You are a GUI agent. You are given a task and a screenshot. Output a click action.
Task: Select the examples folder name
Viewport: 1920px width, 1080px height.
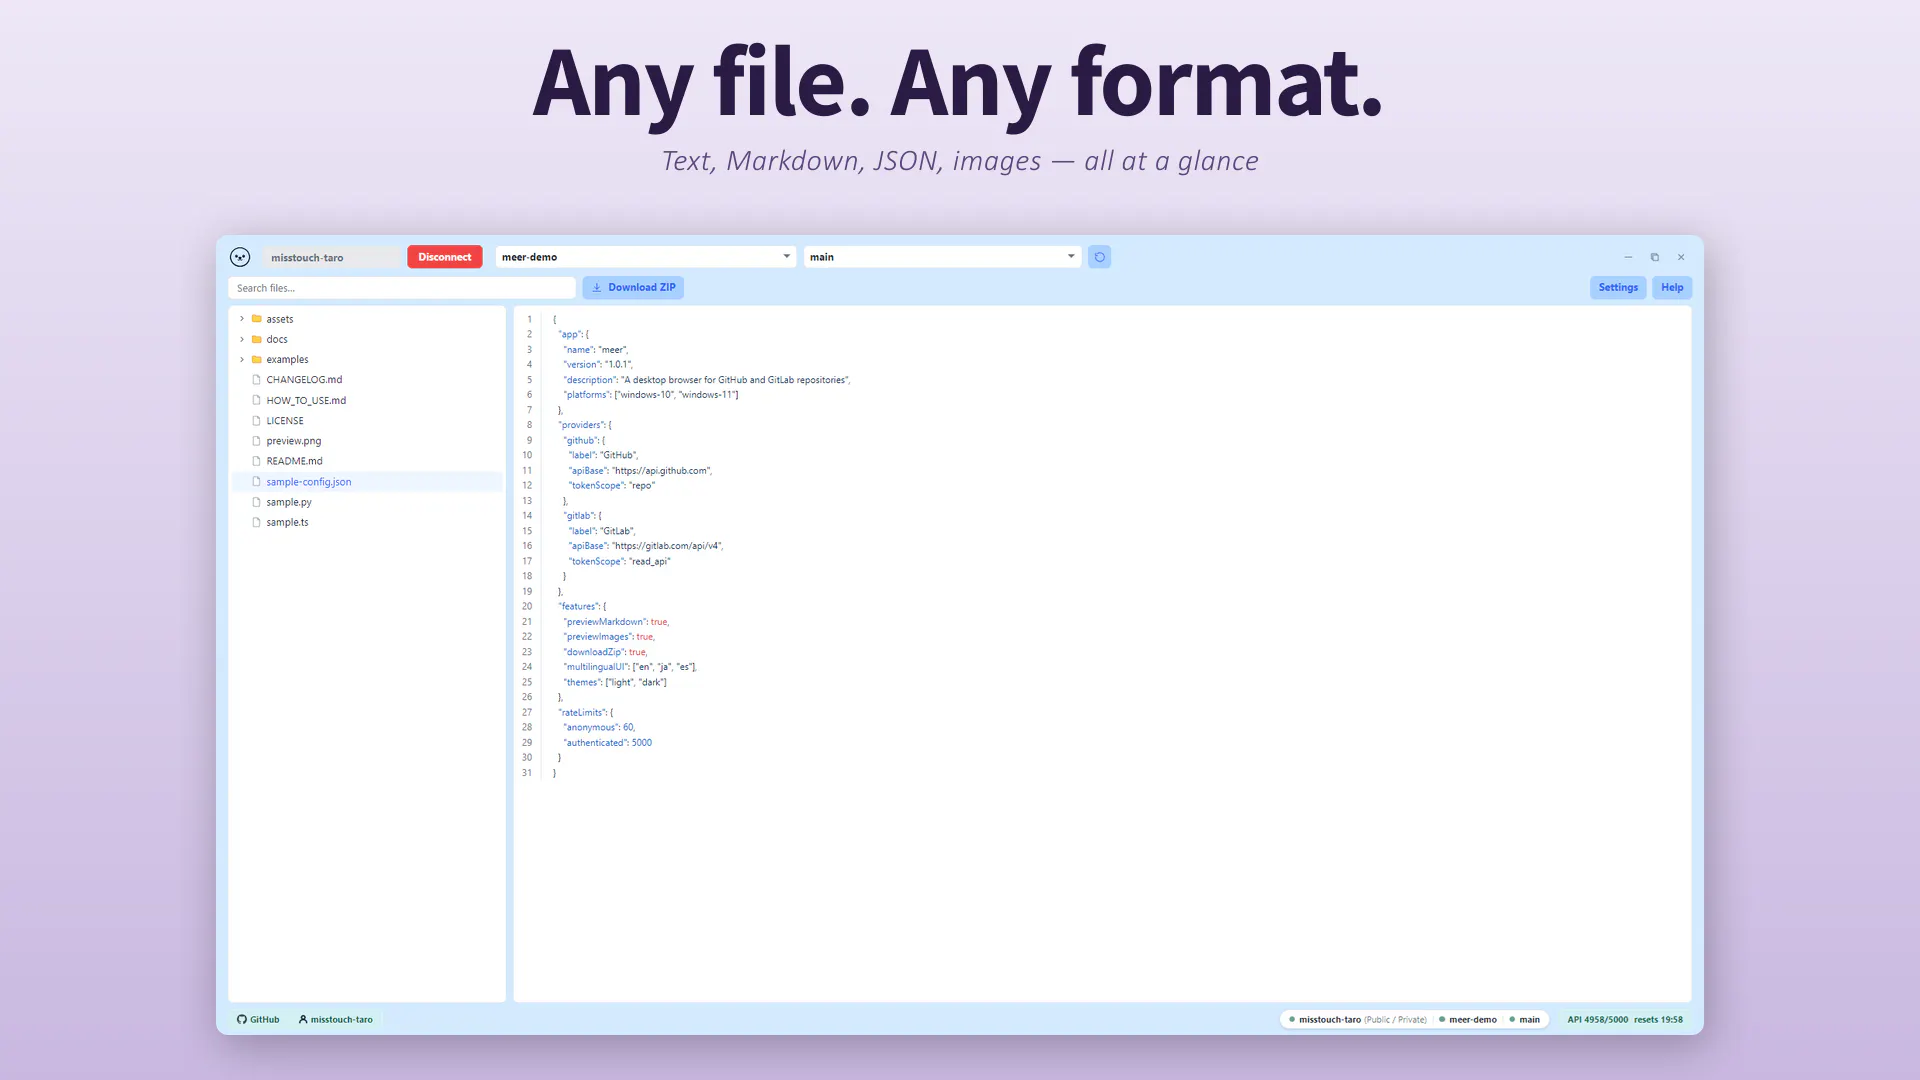287,360
